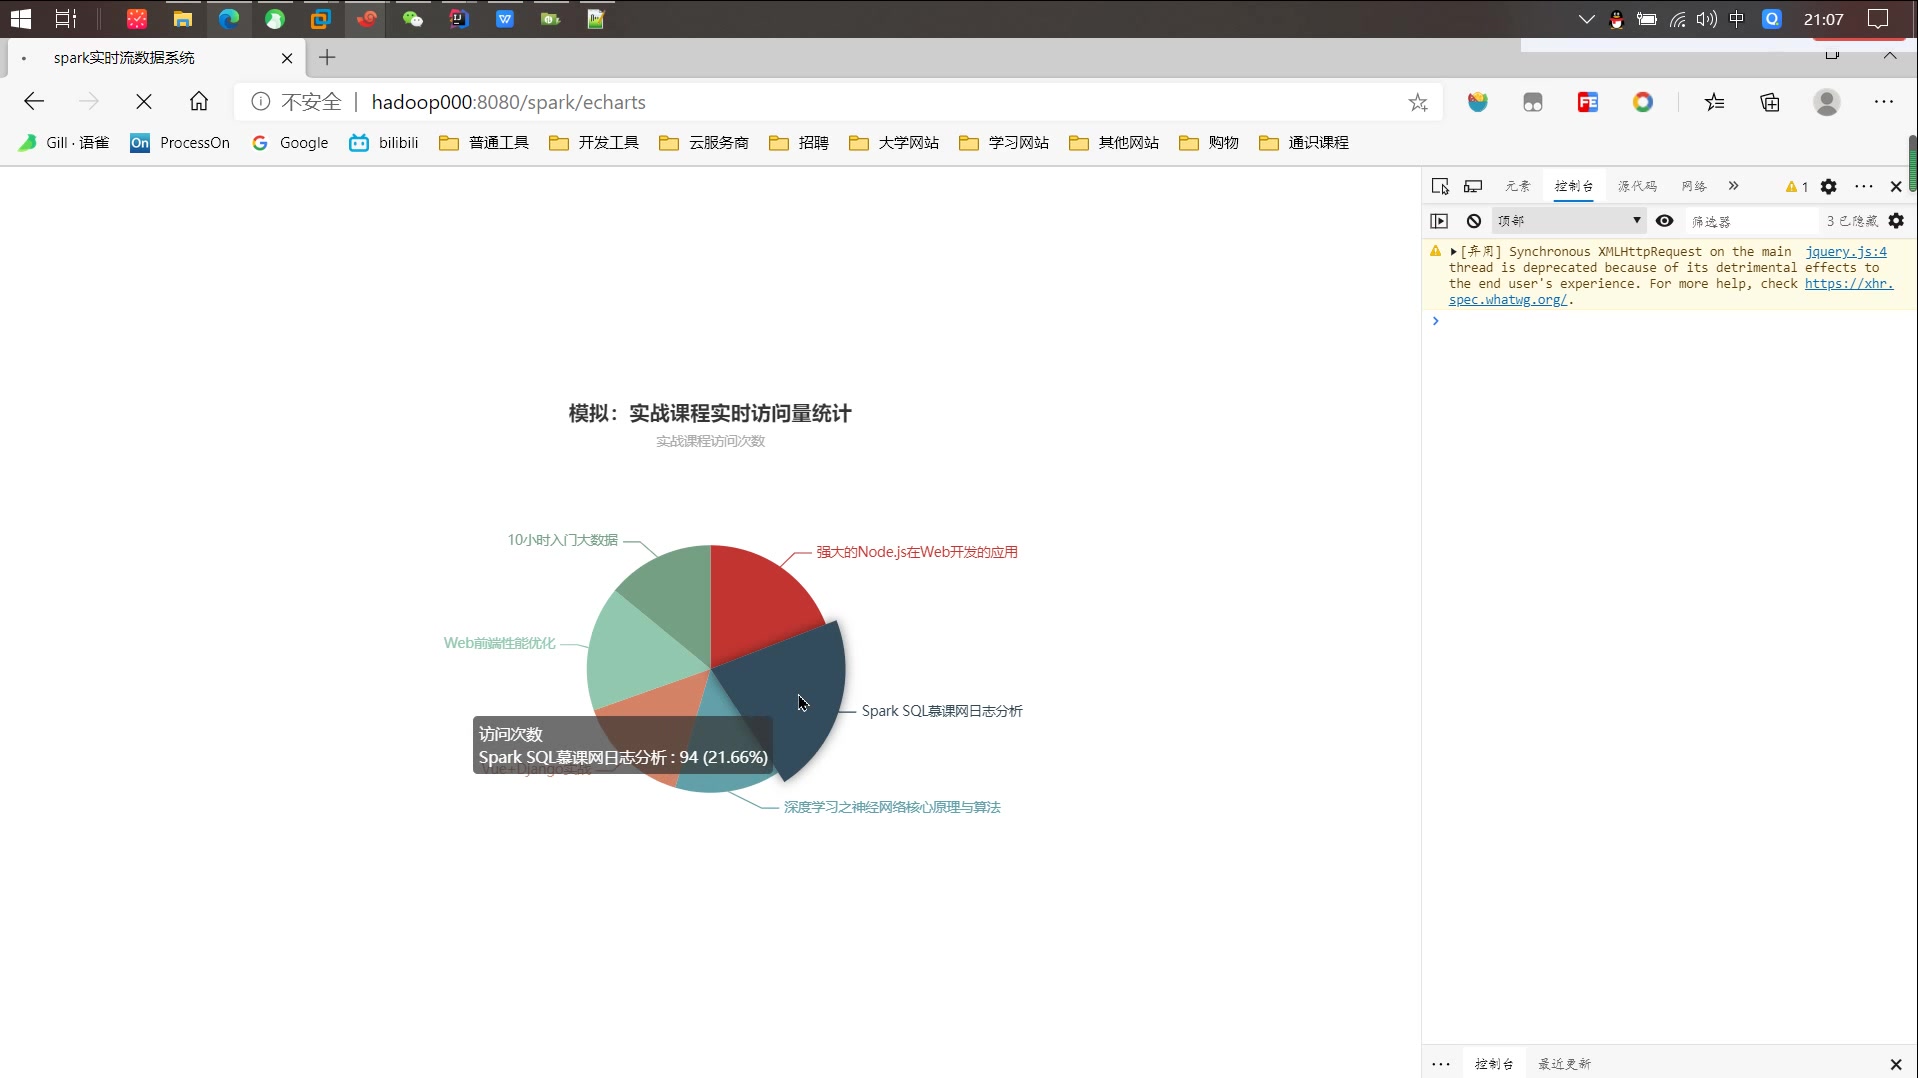Expand more DevTools tabs via the chevron
The height and width of the screenshot is (1078, 1918).
pos(1734,187)
